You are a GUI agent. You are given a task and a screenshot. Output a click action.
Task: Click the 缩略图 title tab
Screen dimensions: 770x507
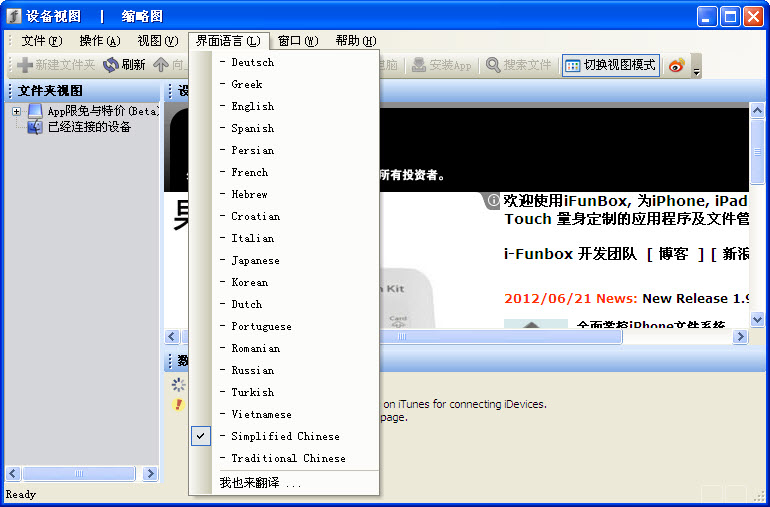(x=142, y=16)
